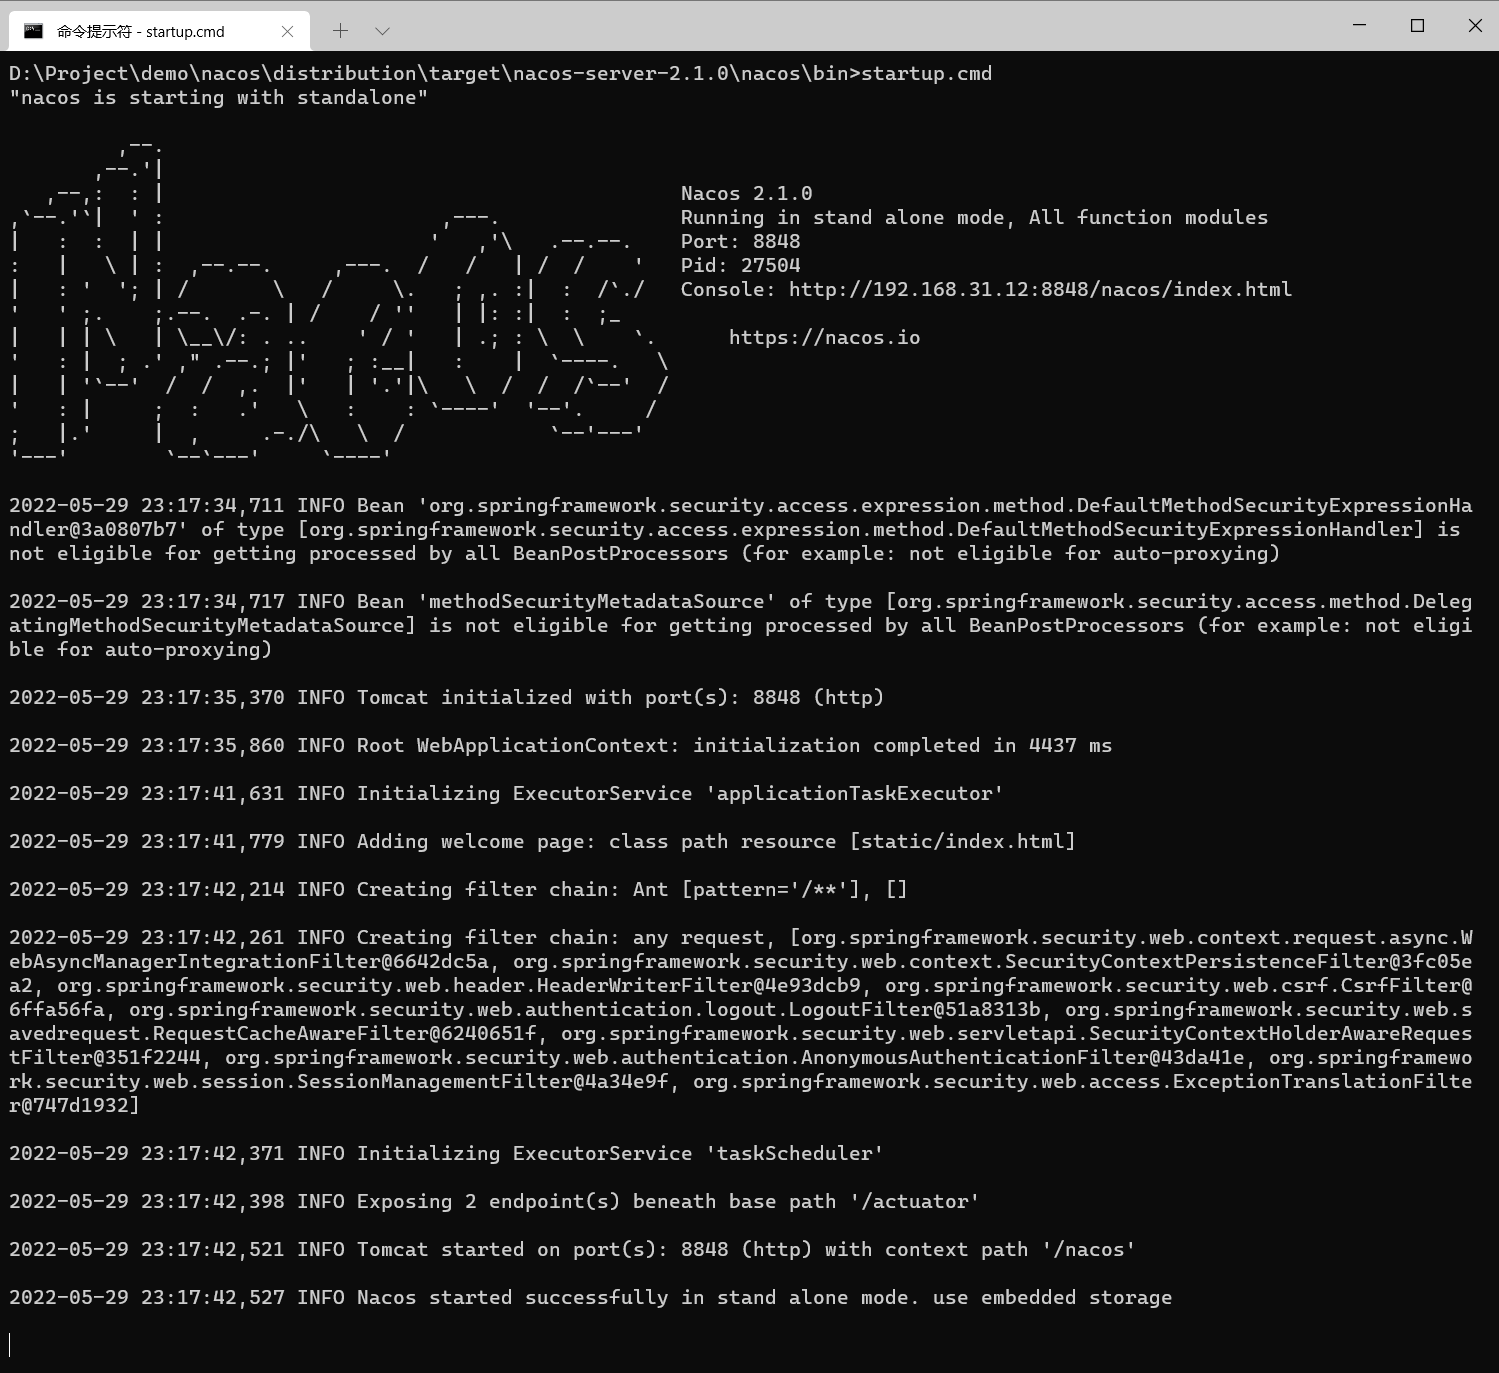Image resolution: width=1499 pixels, height=1373 pixels.
Task: Select the startup.cmd terminal tab
Action: tap(160, 31)
